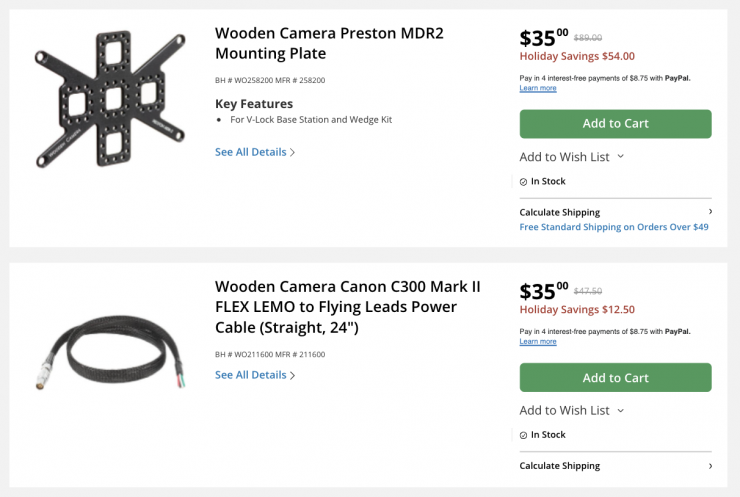Click the In Stock checkmark icon for Power Cable

[x=523, y=435]
